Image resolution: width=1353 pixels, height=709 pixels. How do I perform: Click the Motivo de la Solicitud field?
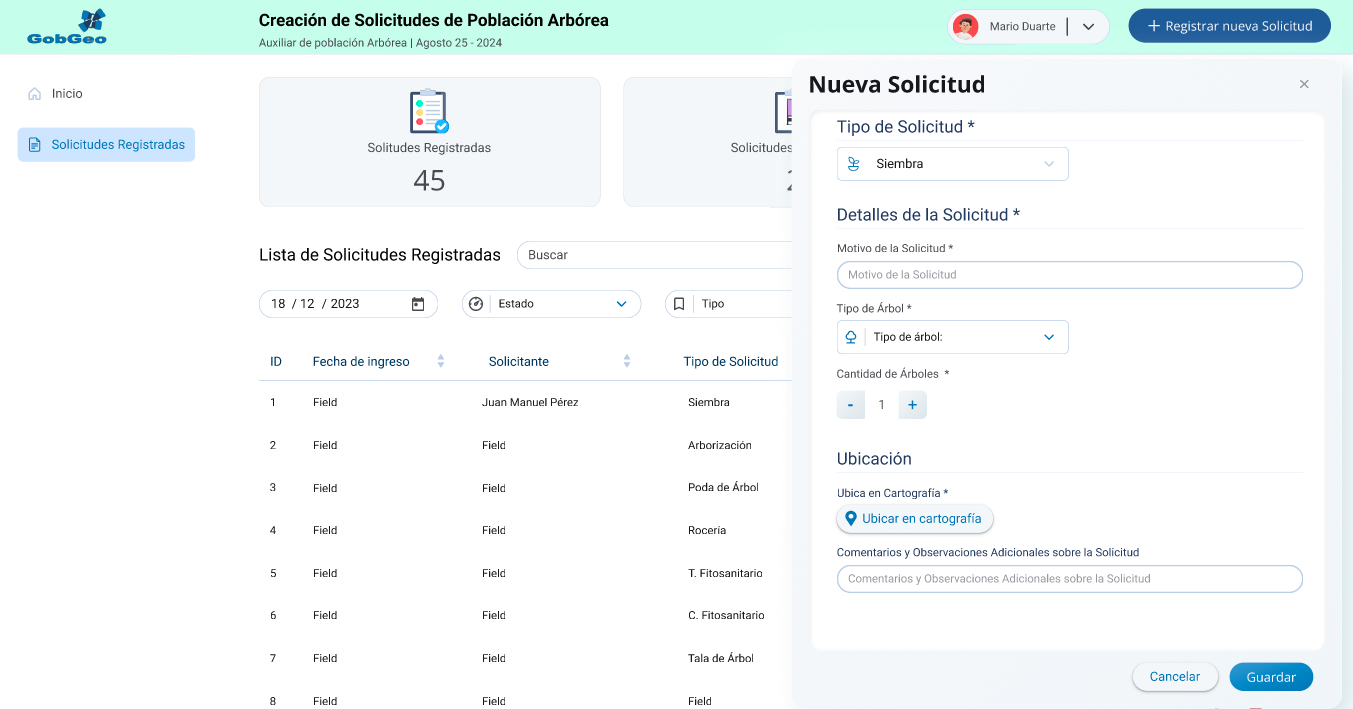[x=1069, y=275]
